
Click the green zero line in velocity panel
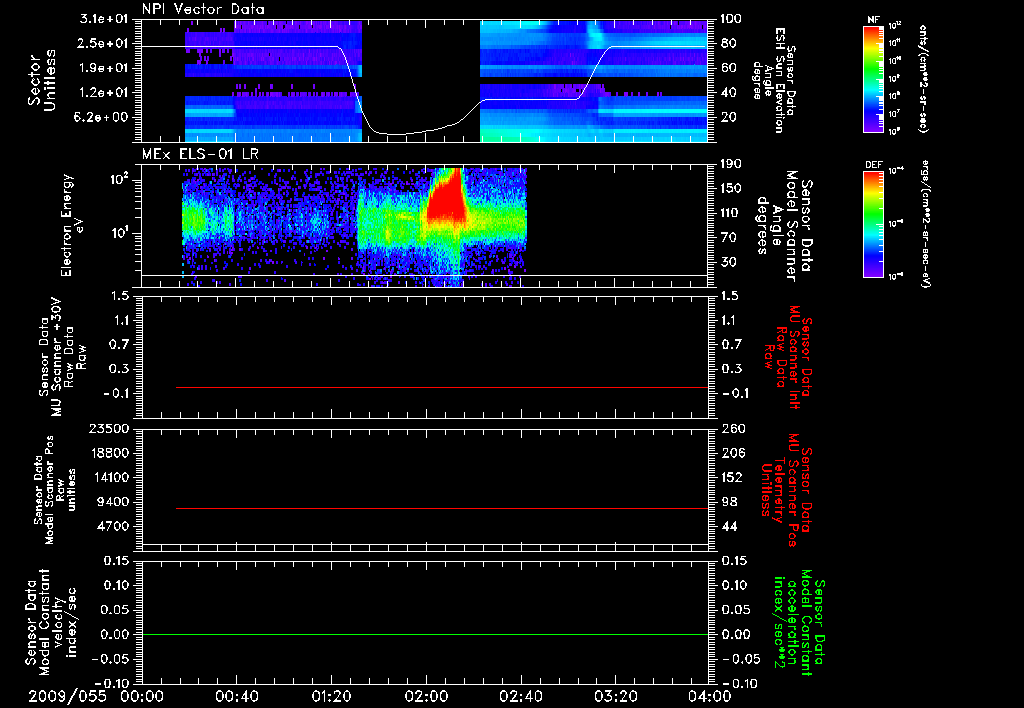(425, 634)
